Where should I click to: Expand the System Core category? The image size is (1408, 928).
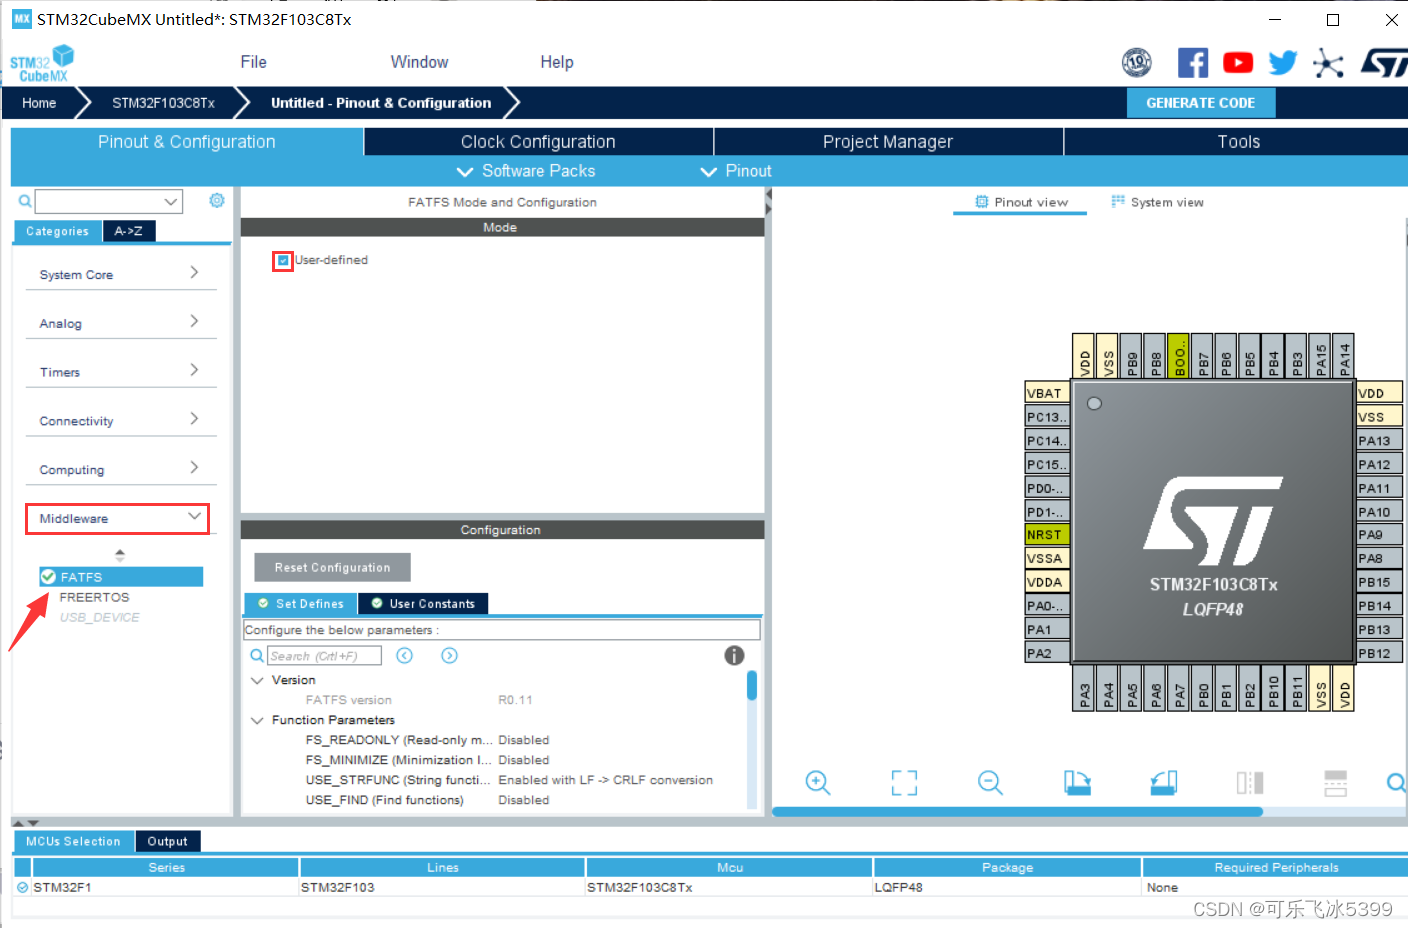194,272
